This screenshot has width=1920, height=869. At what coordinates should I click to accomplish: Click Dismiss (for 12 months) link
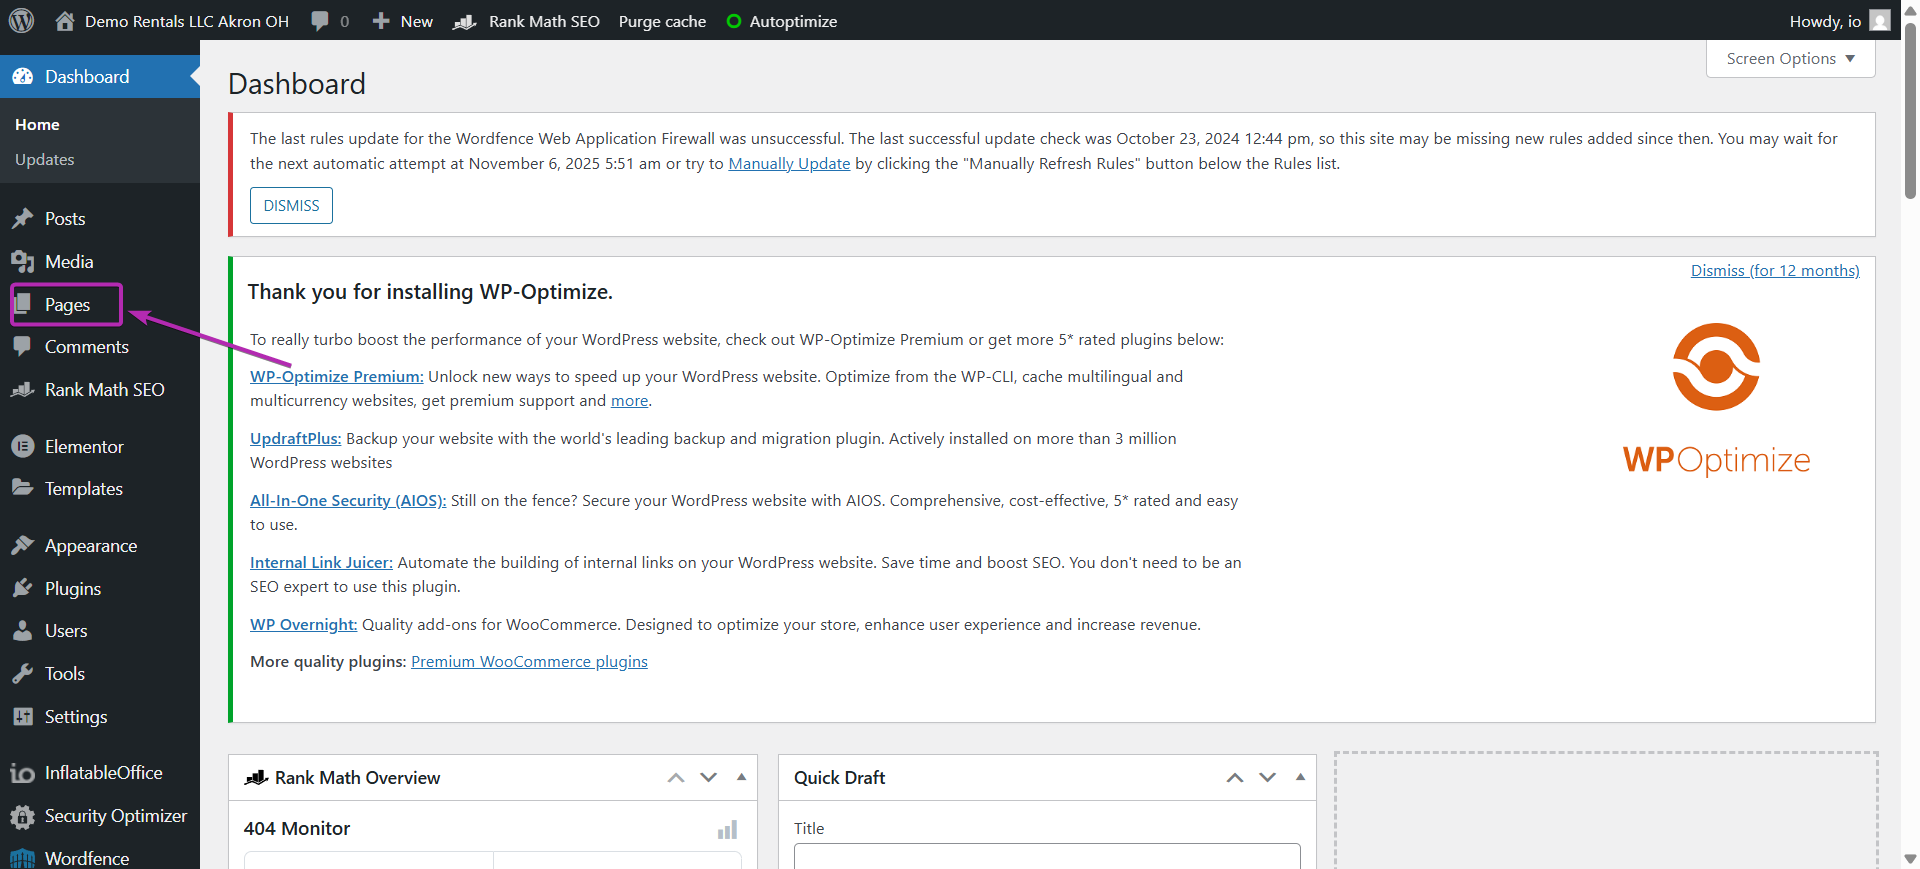click(x=1775, y=271)
